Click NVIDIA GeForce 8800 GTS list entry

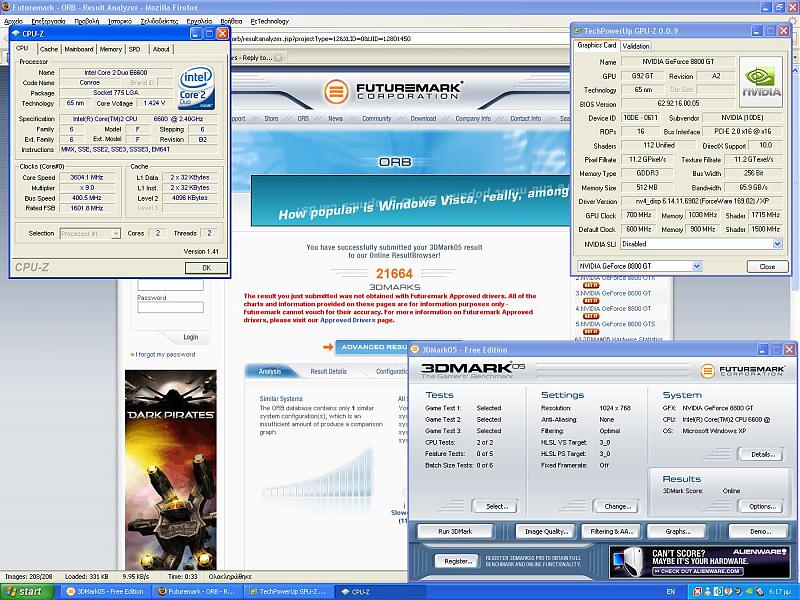pyautogui.click(x=617, y=324)
